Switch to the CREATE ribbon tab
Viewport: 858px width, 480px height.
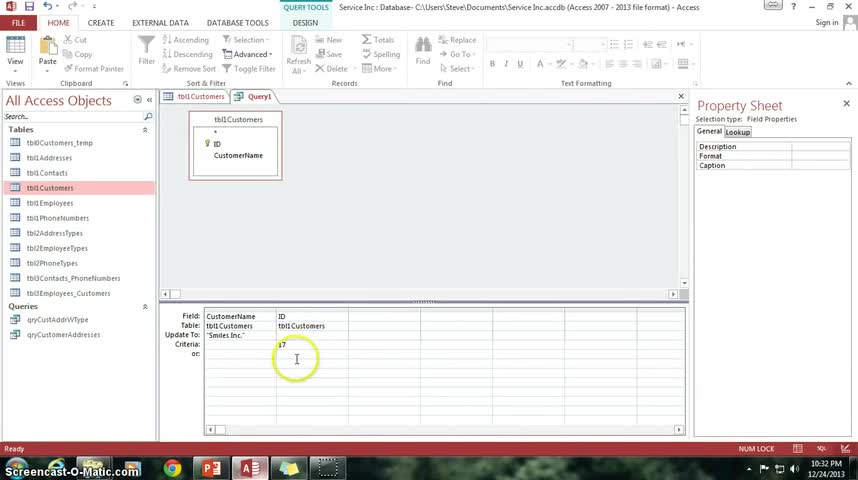coord(101,23)
